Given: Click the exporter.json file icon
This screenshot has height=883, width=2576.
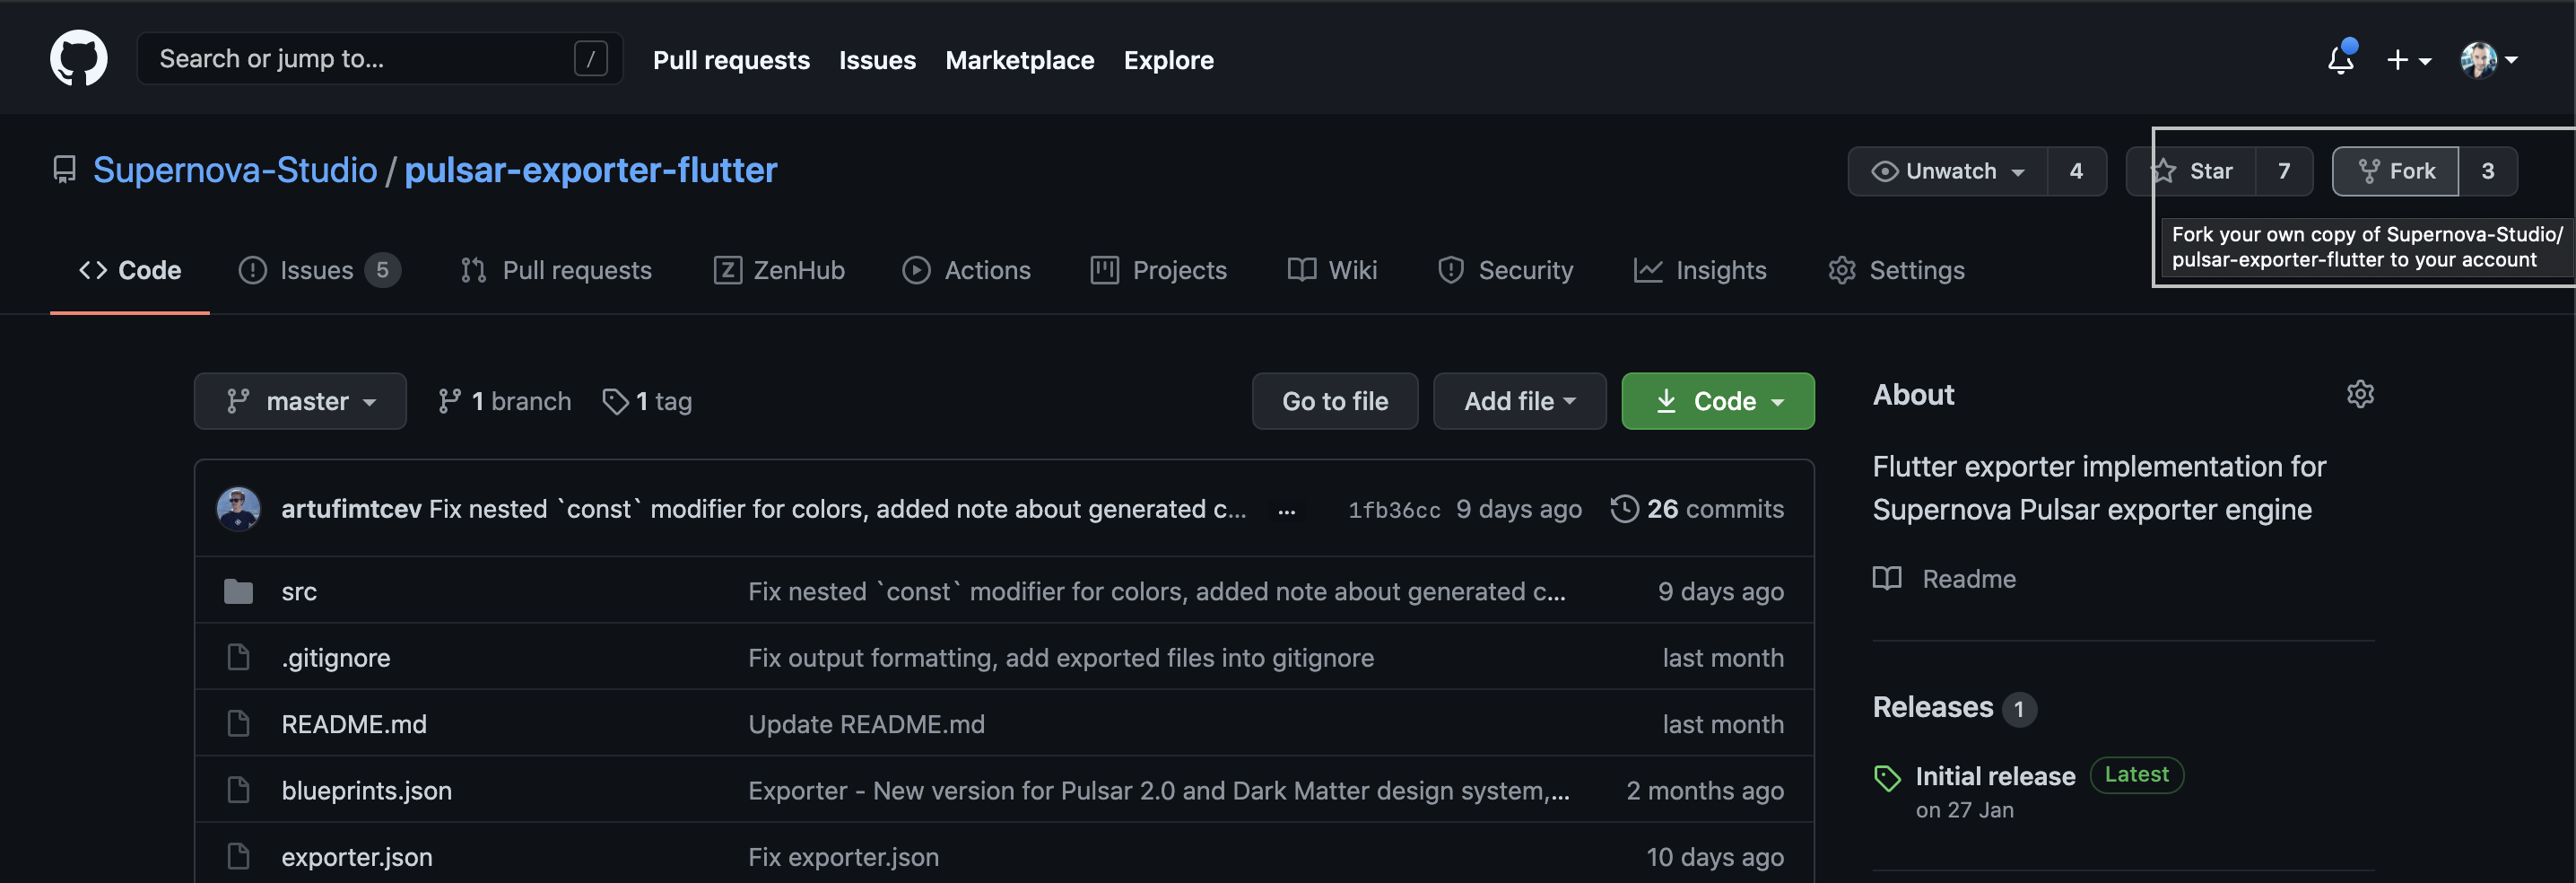Looking at the screenshot, I should pyautogui.click(x=238, y=856).
